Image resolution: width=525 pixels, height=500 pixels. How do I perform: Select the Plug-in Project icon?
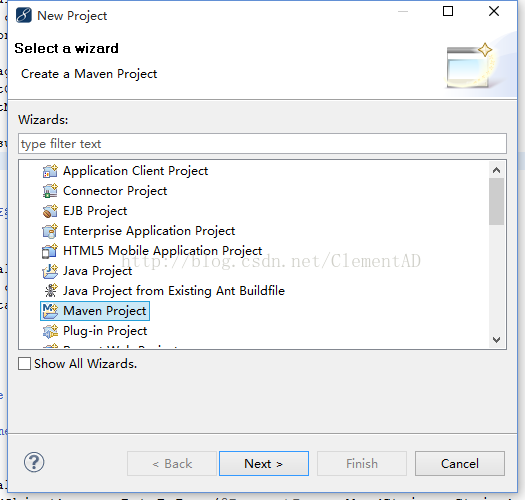coord(50,331)
